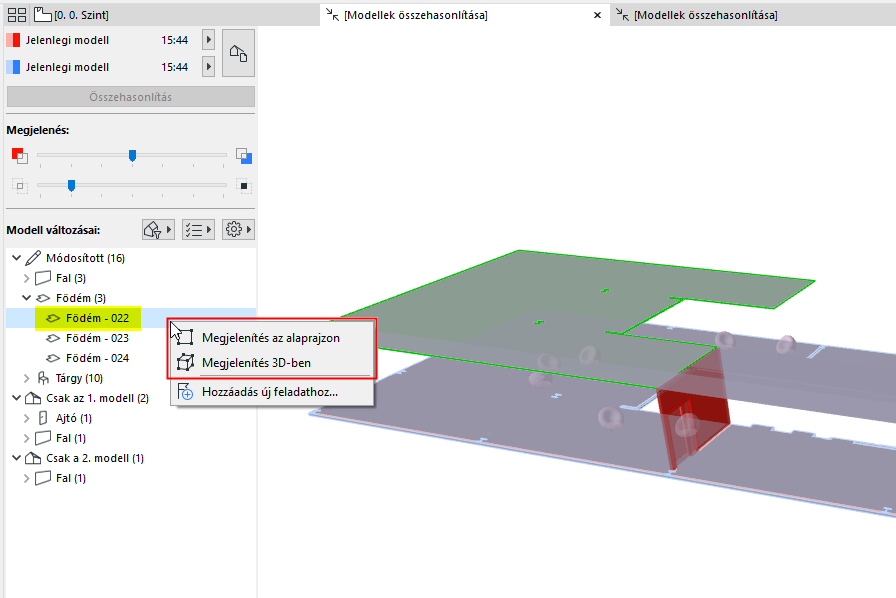The height and width of the screenshot is (598, 896).
Task: Click the house icon beside Csak a 2. modell
Action: (x=33, y=458)
